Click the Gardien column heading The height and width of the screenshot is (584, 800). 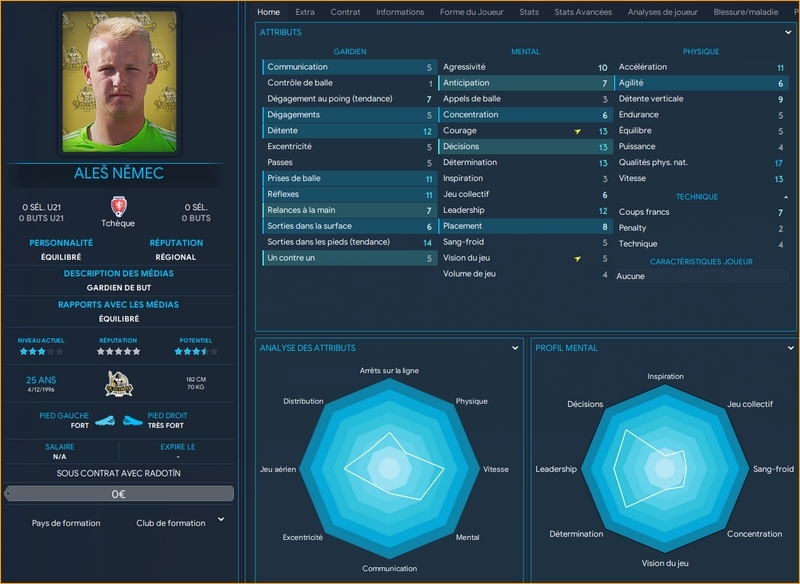pos(349,52)
